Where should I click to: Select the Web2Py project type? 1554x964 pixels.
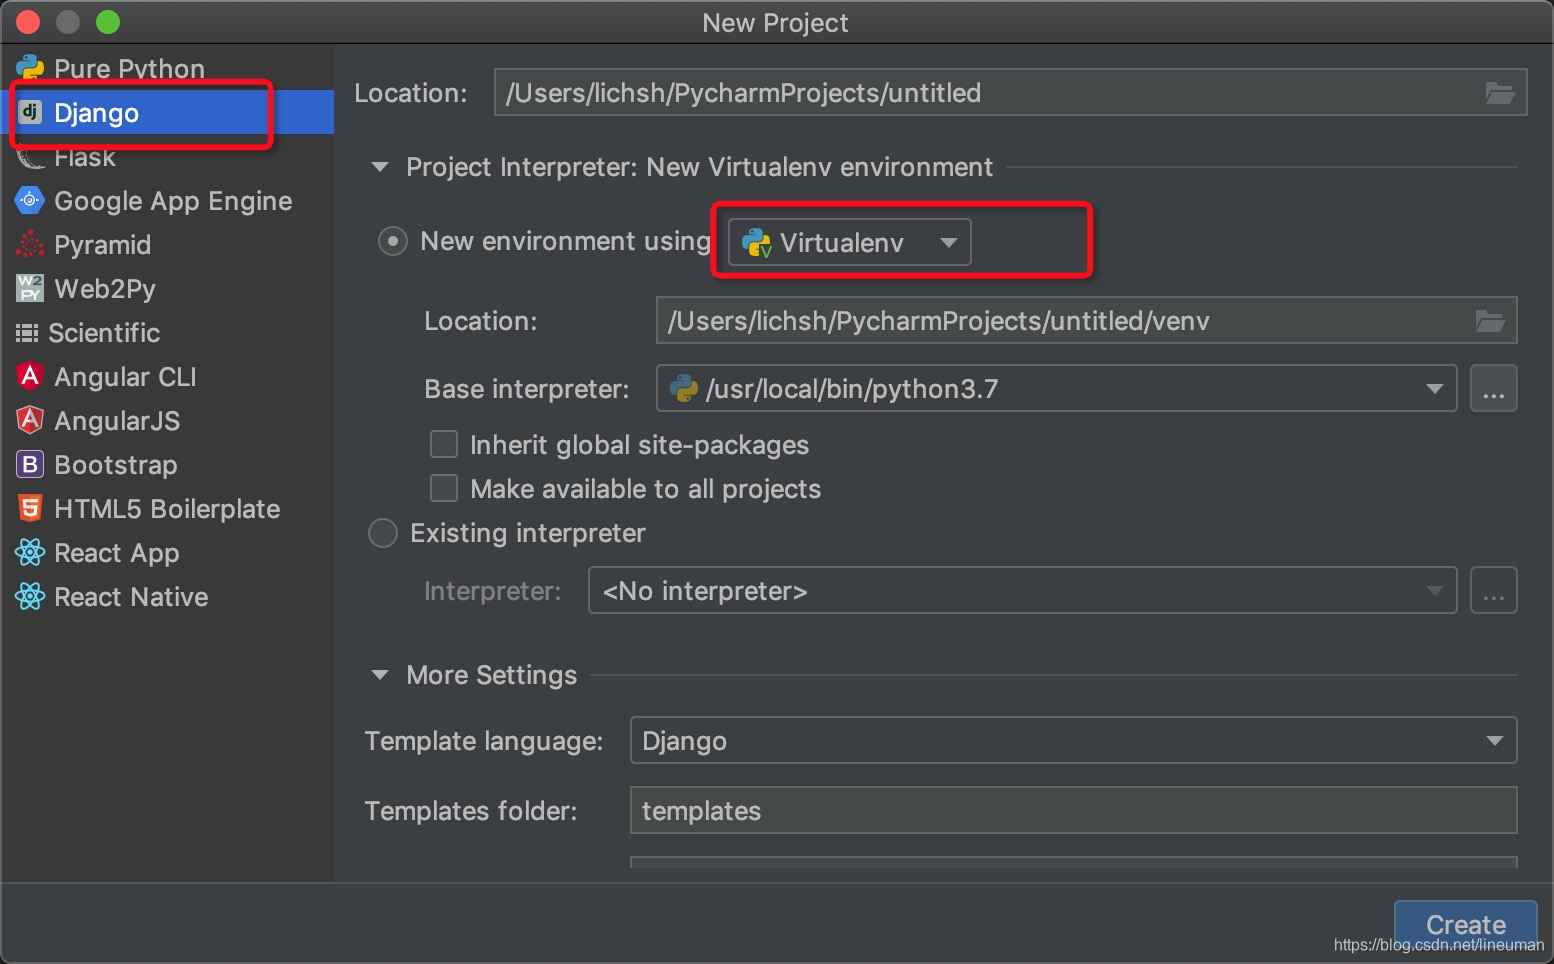click(x=167, y=289)
